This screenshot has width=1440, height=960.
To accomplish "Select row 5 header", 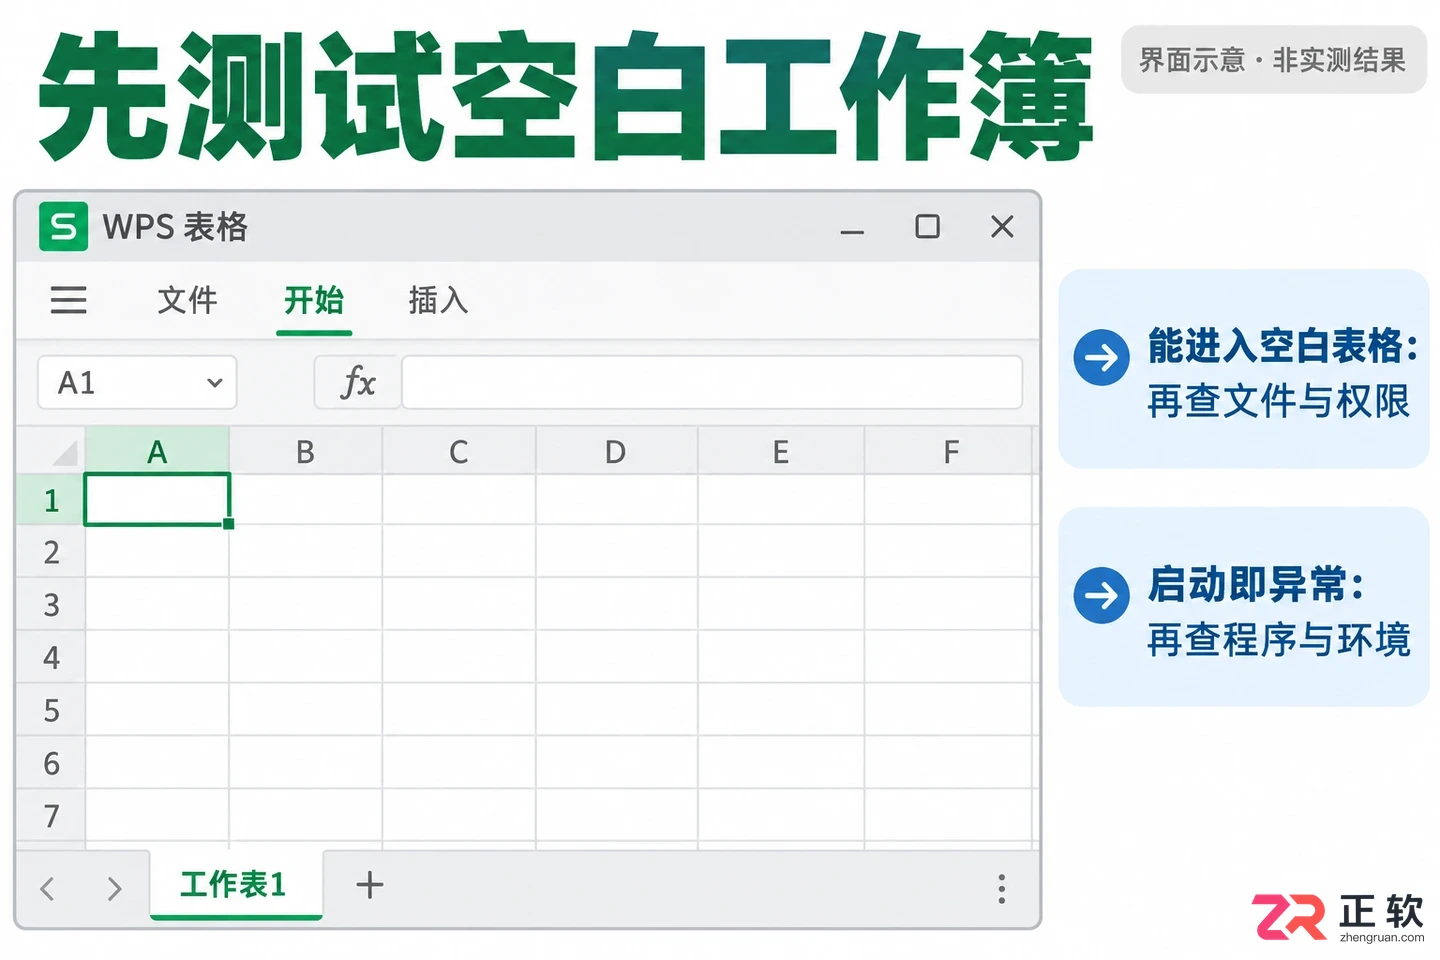I will pyautogui.click(x=51, y=710).
